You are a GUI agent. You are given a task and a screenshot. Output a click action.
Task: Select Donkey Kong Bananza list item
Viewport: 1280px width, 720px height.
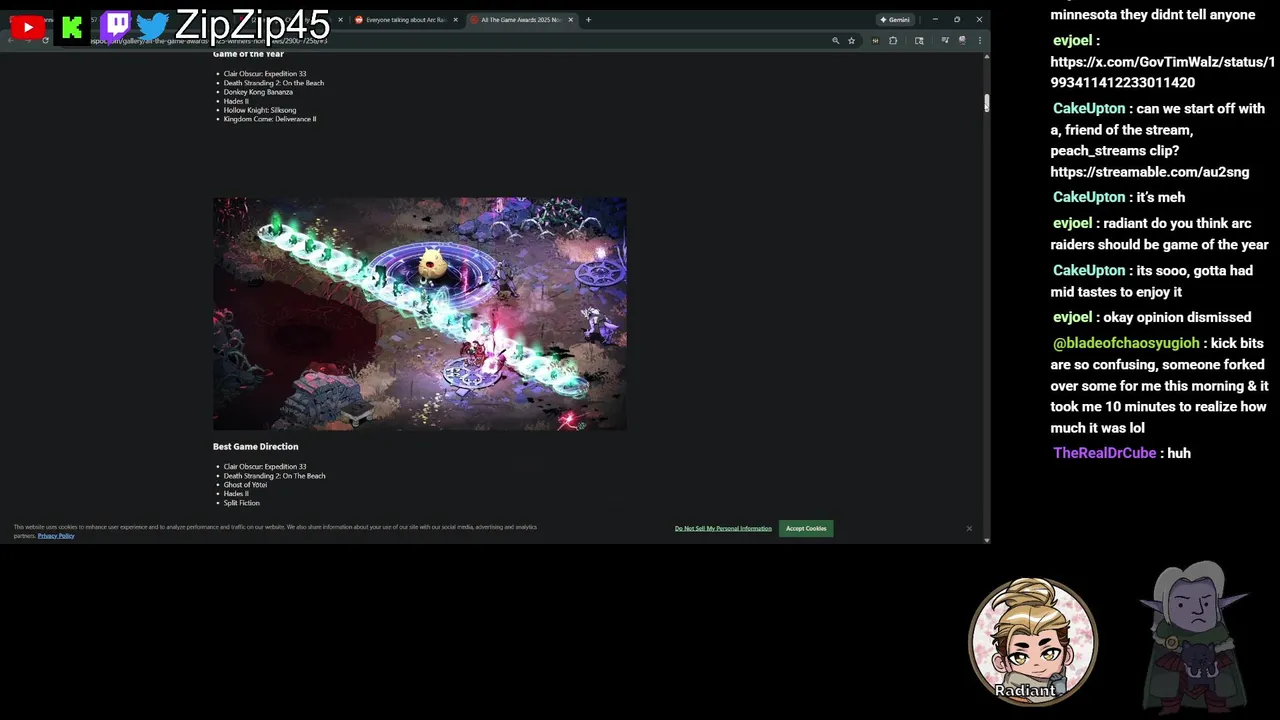(x=258, y=92)
